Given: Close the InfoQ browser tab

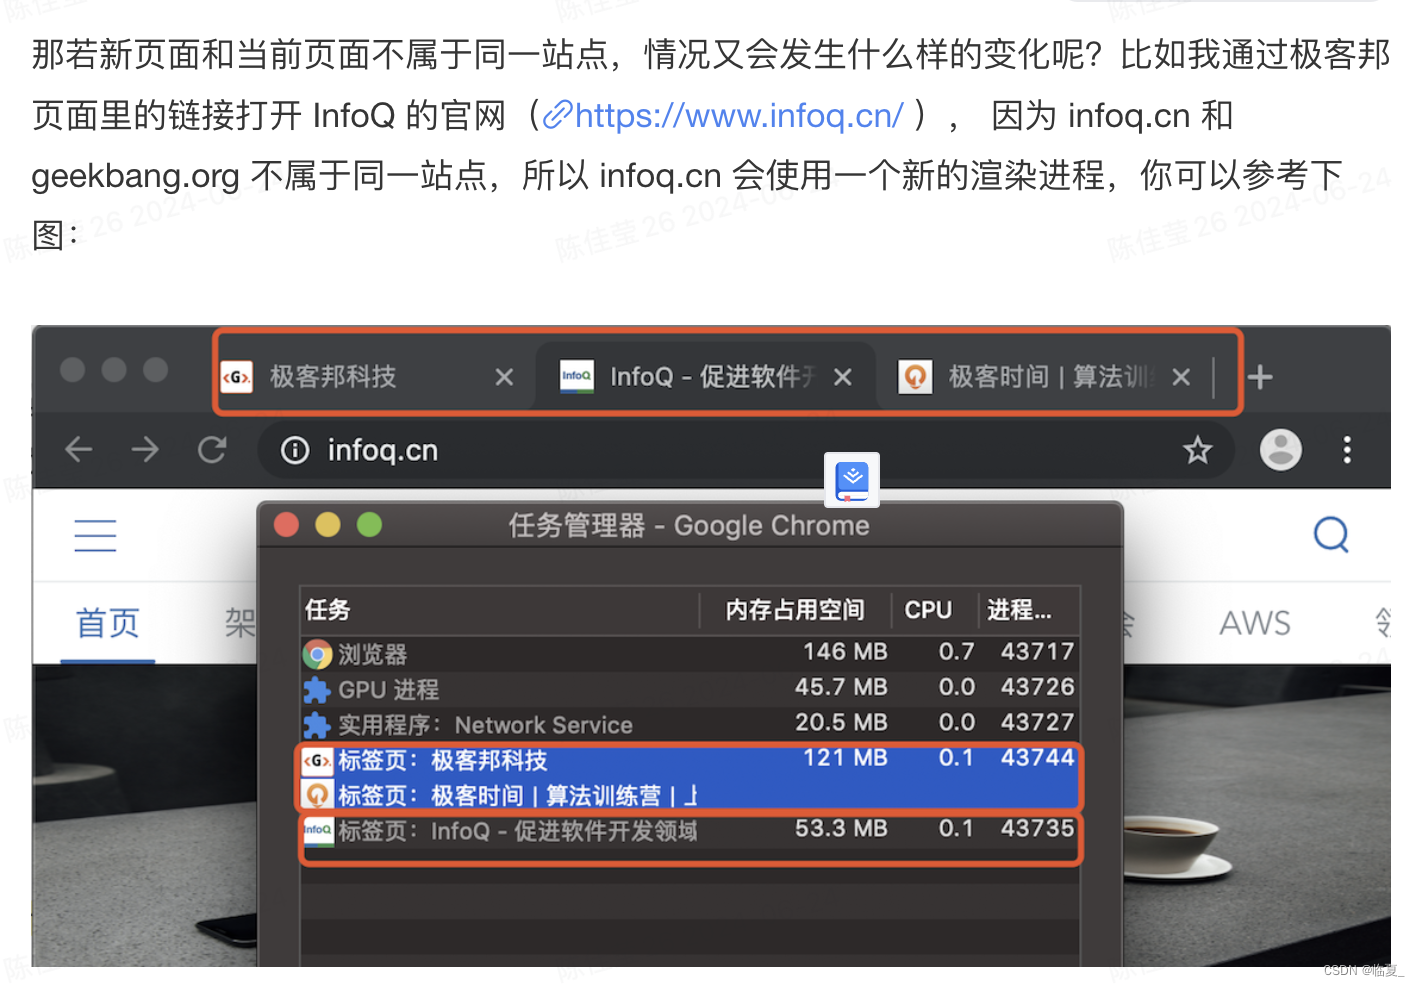Looking at the screenshot, I should (x=843, y=377).
